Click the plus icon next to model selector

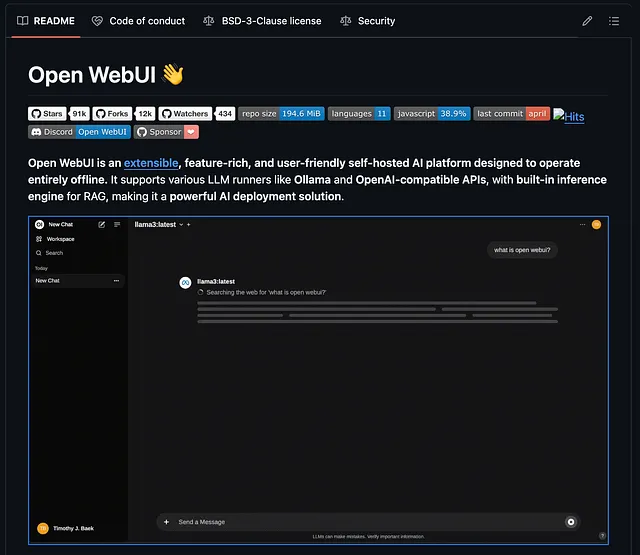tap(189, 225)
